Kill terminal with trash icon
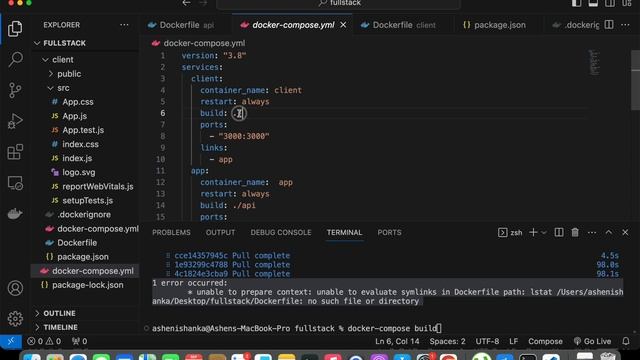Screen dimensions: 640x360 pyautogui.click(x=575, y=232)
